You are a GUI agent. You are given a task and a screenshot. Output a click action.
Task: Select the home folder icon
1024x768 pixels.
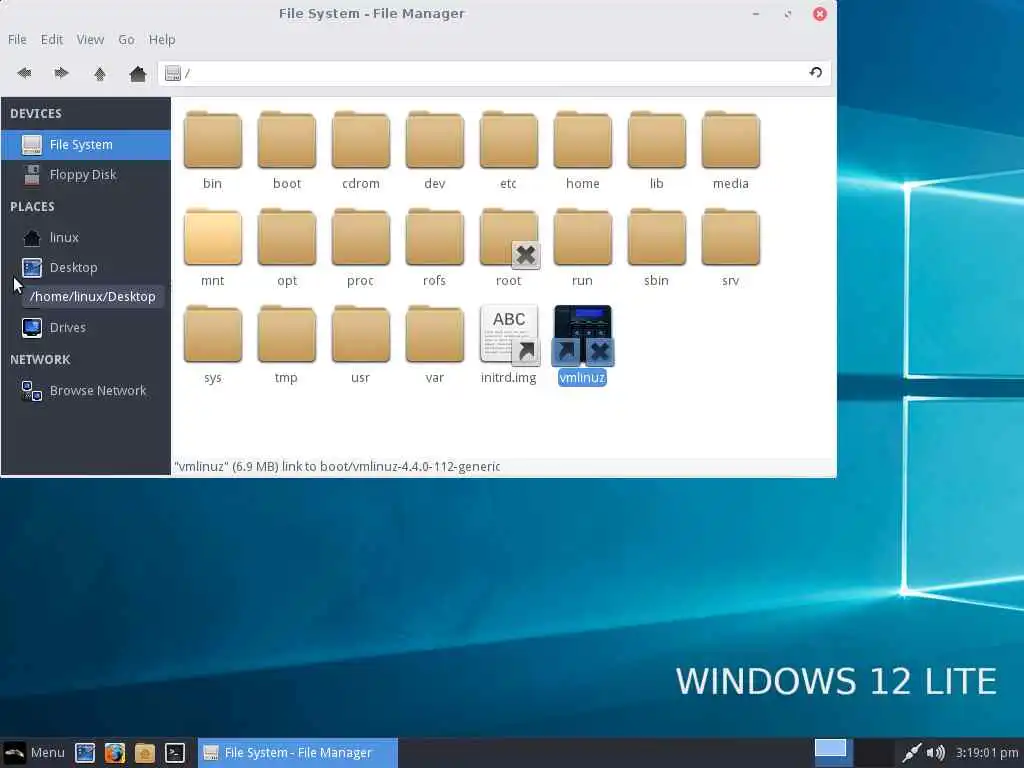point(583,140)
